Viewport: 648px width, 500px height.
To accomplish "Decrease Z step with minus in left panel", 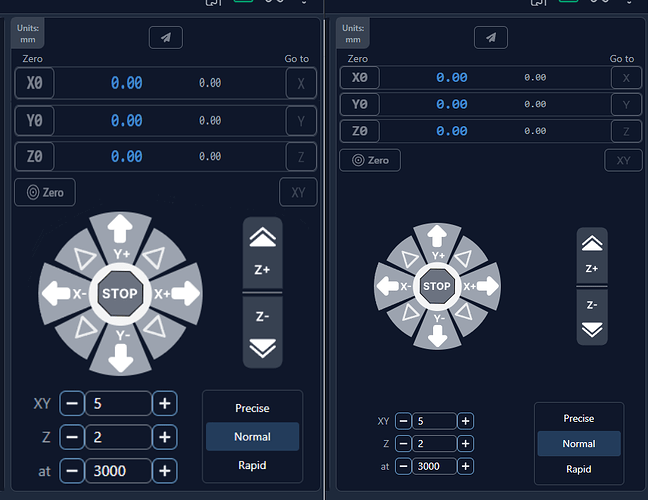I will 72,437.
